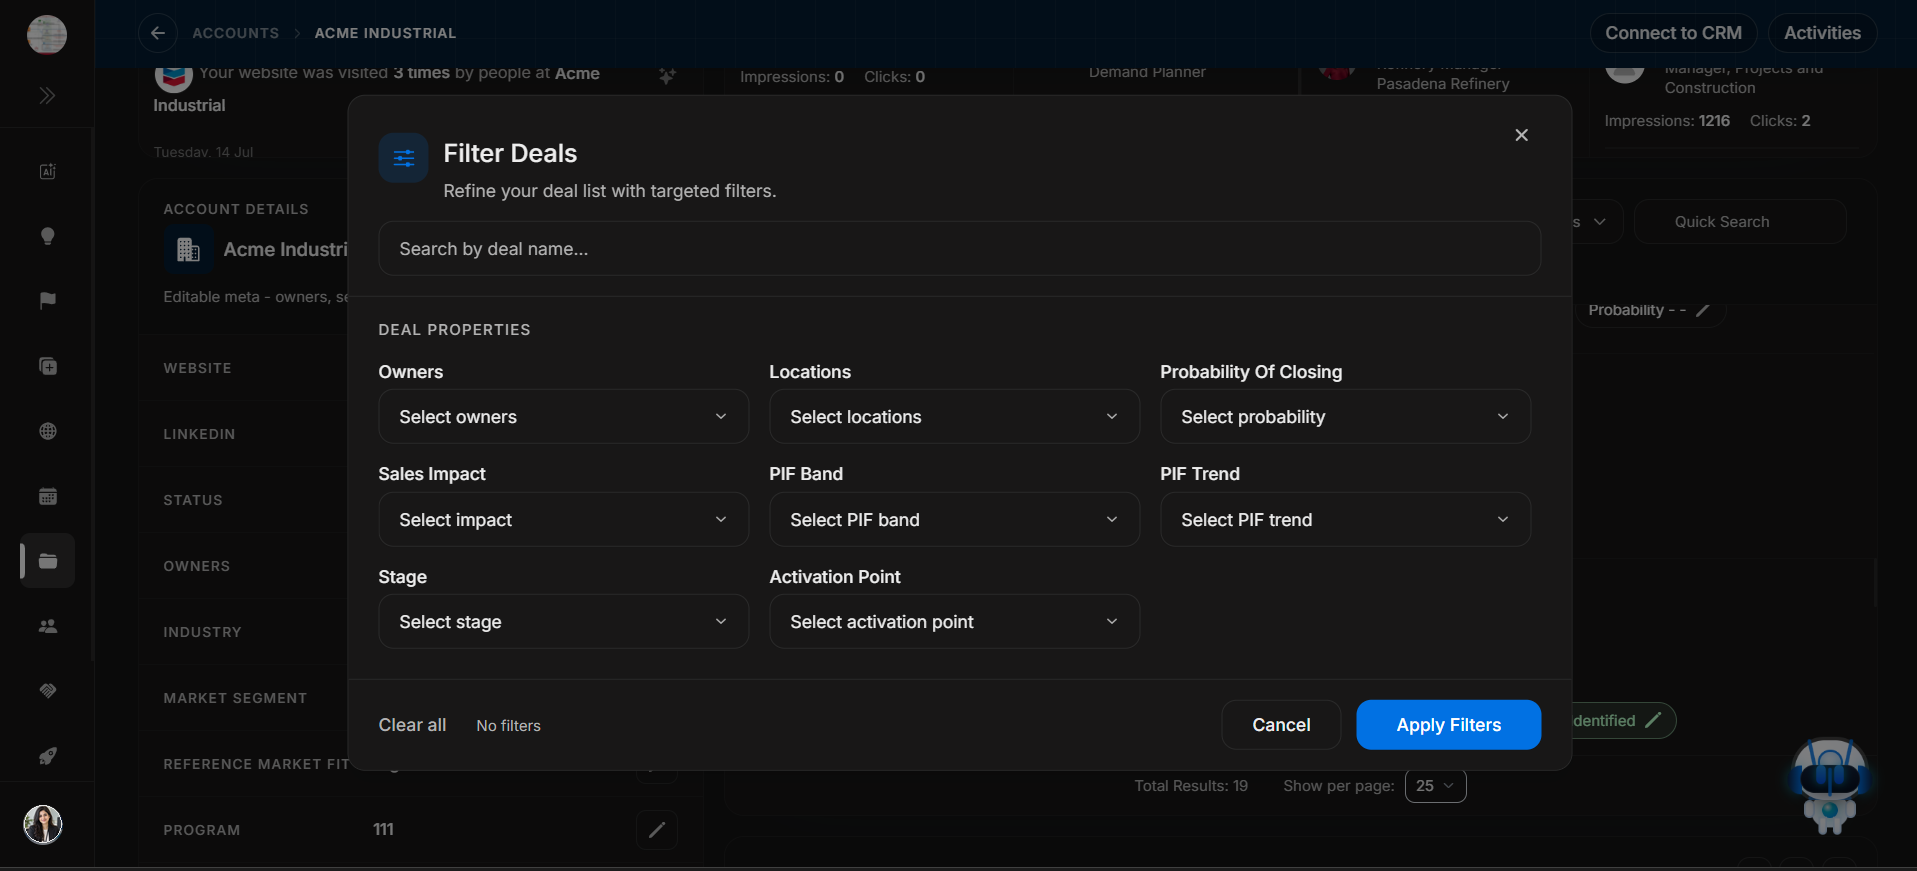Open the Select PIF band dropdown
The image size is (1917, 871).
click(x=954, y=520)
